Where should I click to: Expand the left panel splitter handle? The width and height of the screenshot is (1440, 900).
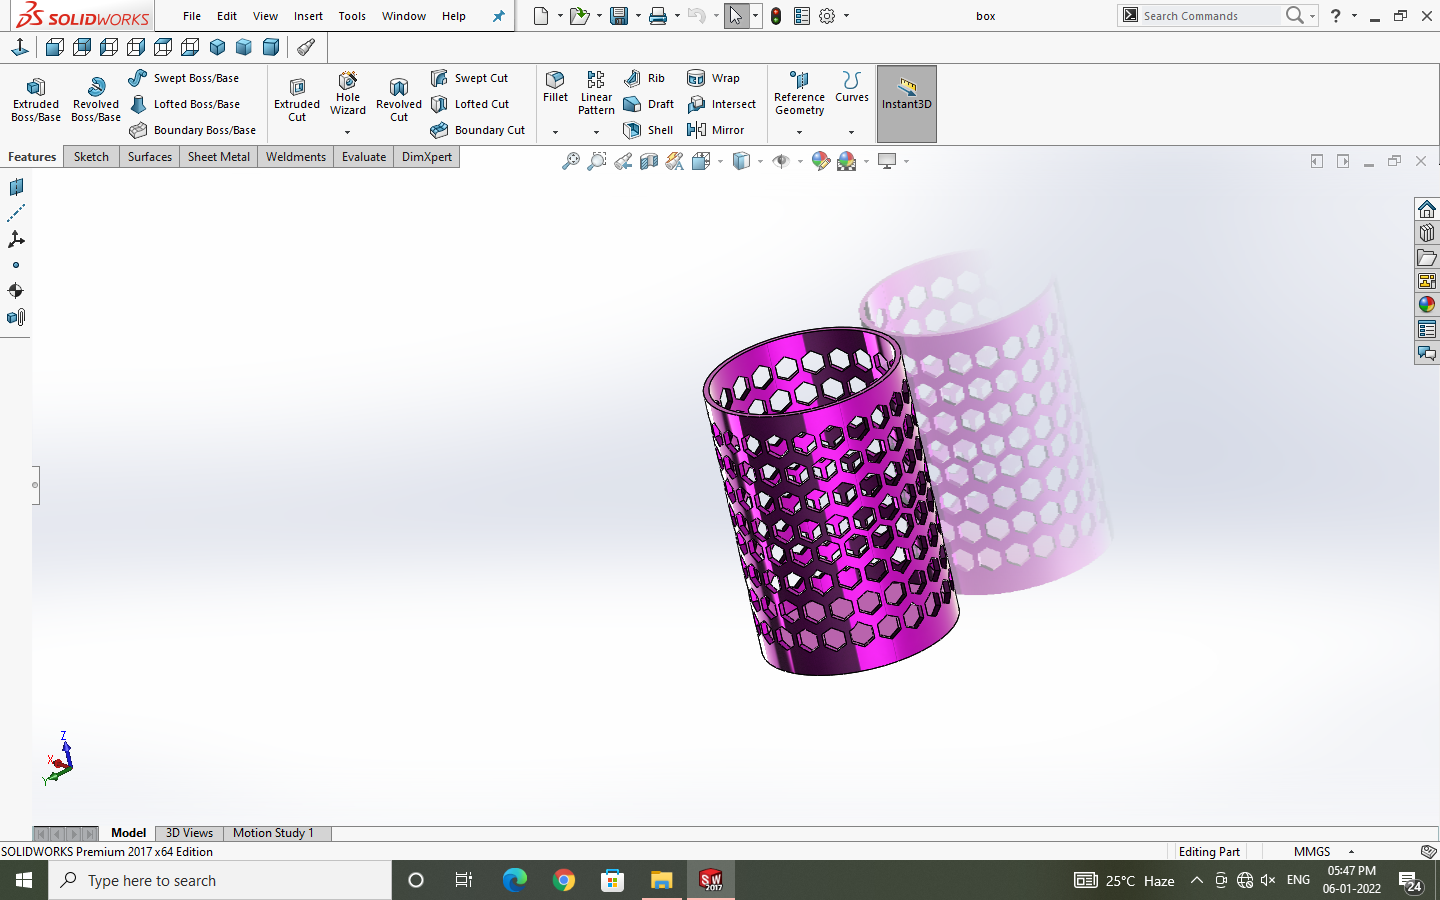point(35,485)
